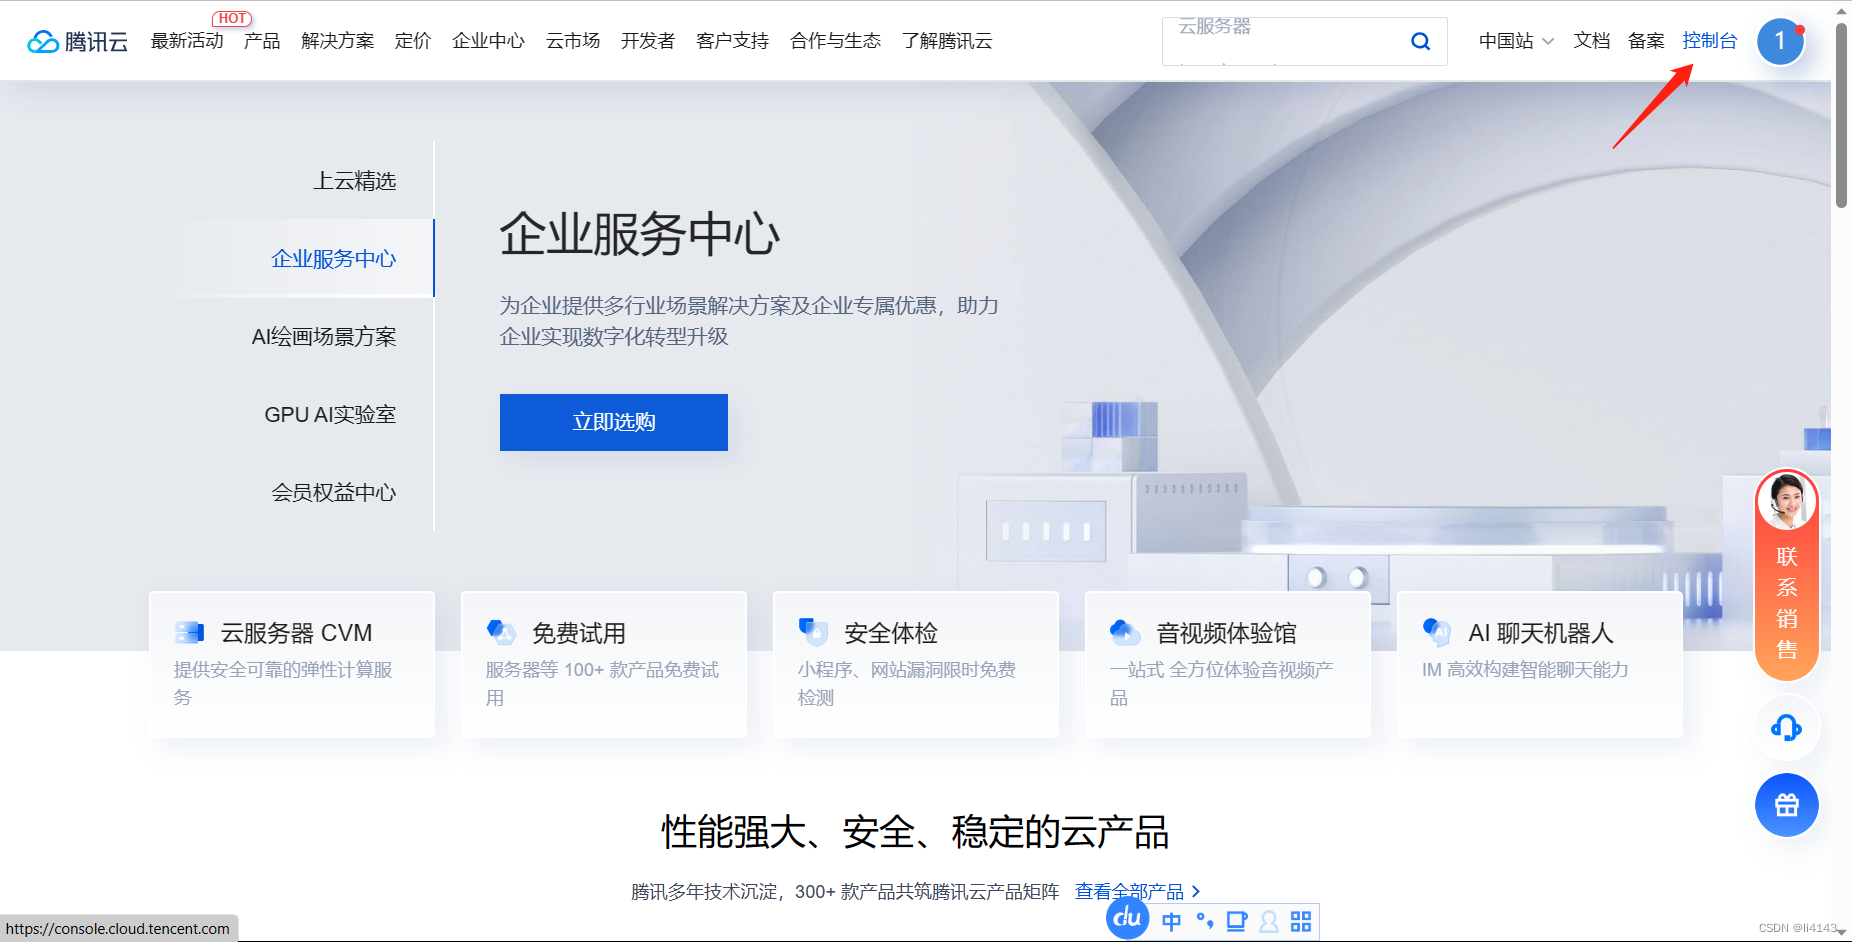Click the chevron after 查看全部产品
Screen dimensions: 1852x942
tap(1195, 891)
